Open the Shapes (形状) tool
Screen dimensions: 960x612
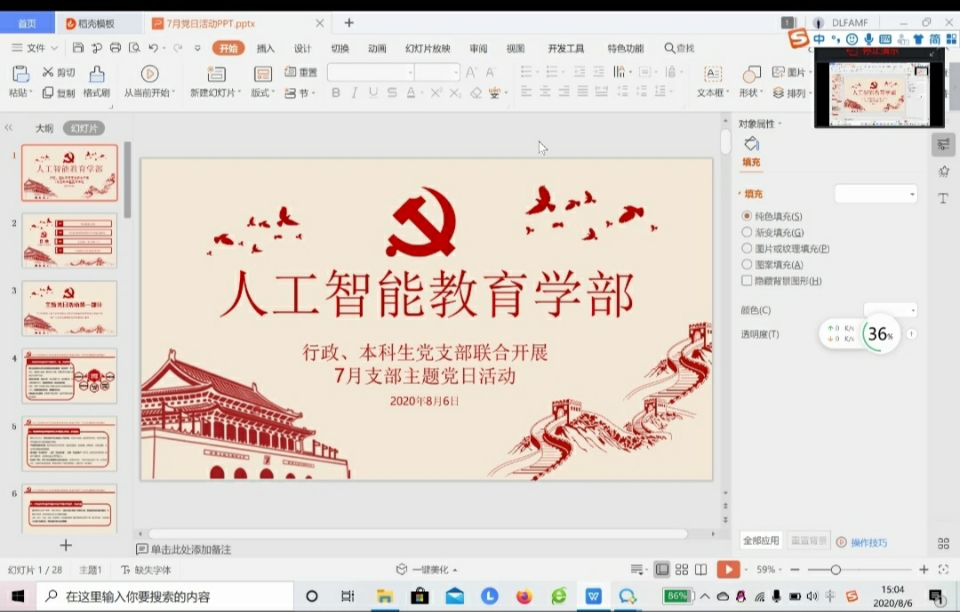(751, 75)
